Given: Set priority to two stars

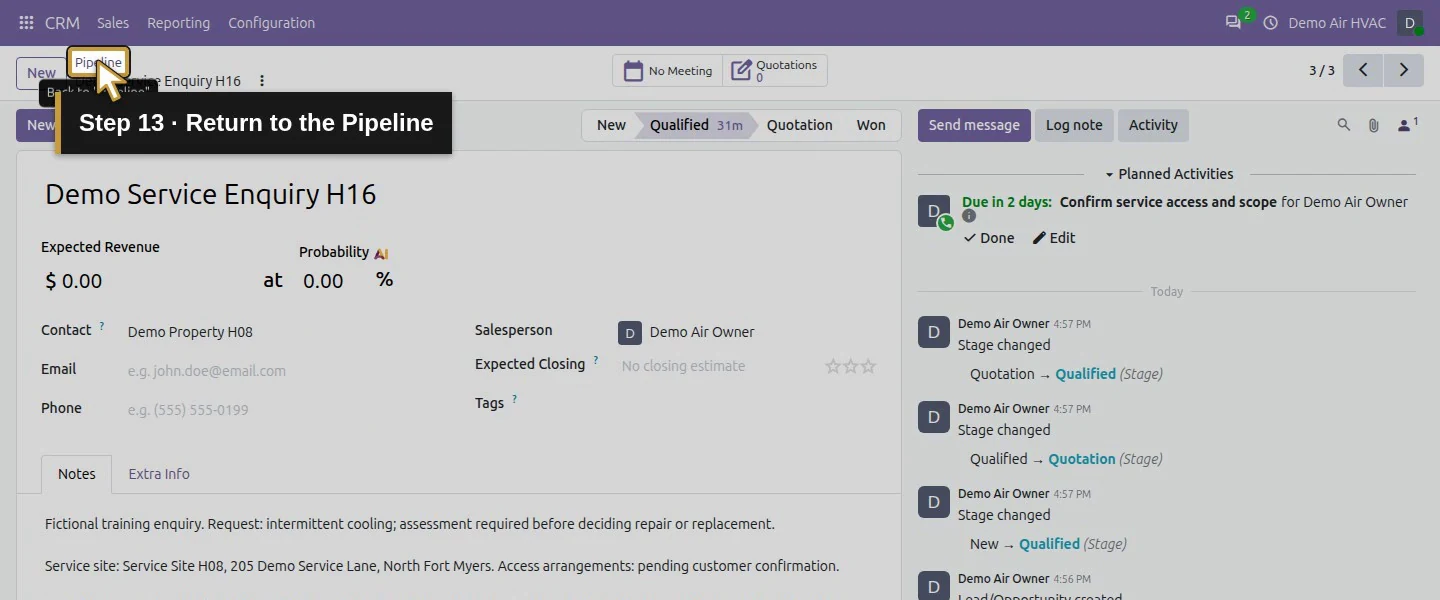Looking at the screenshot, I should [851, 366].
